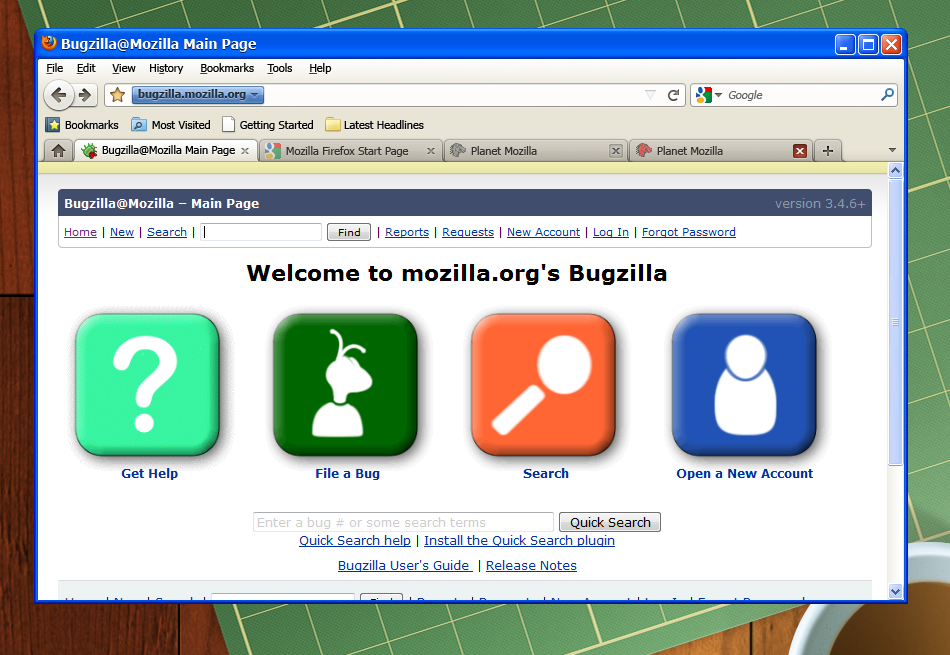Close the third tab Planet Mozilla with gray X
950x655 pixels.
616,151
